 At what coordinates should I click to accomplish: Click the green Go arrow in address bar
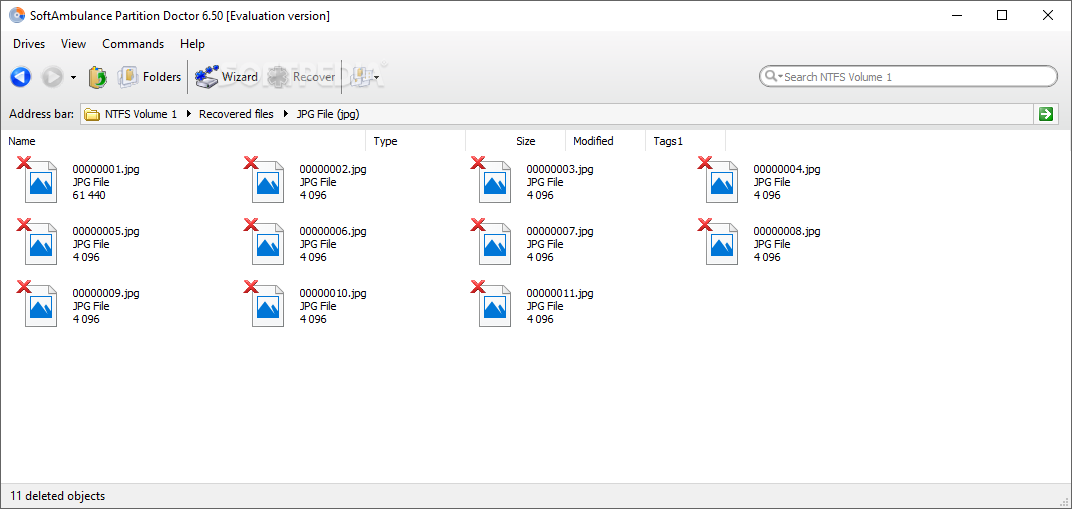1045,114
